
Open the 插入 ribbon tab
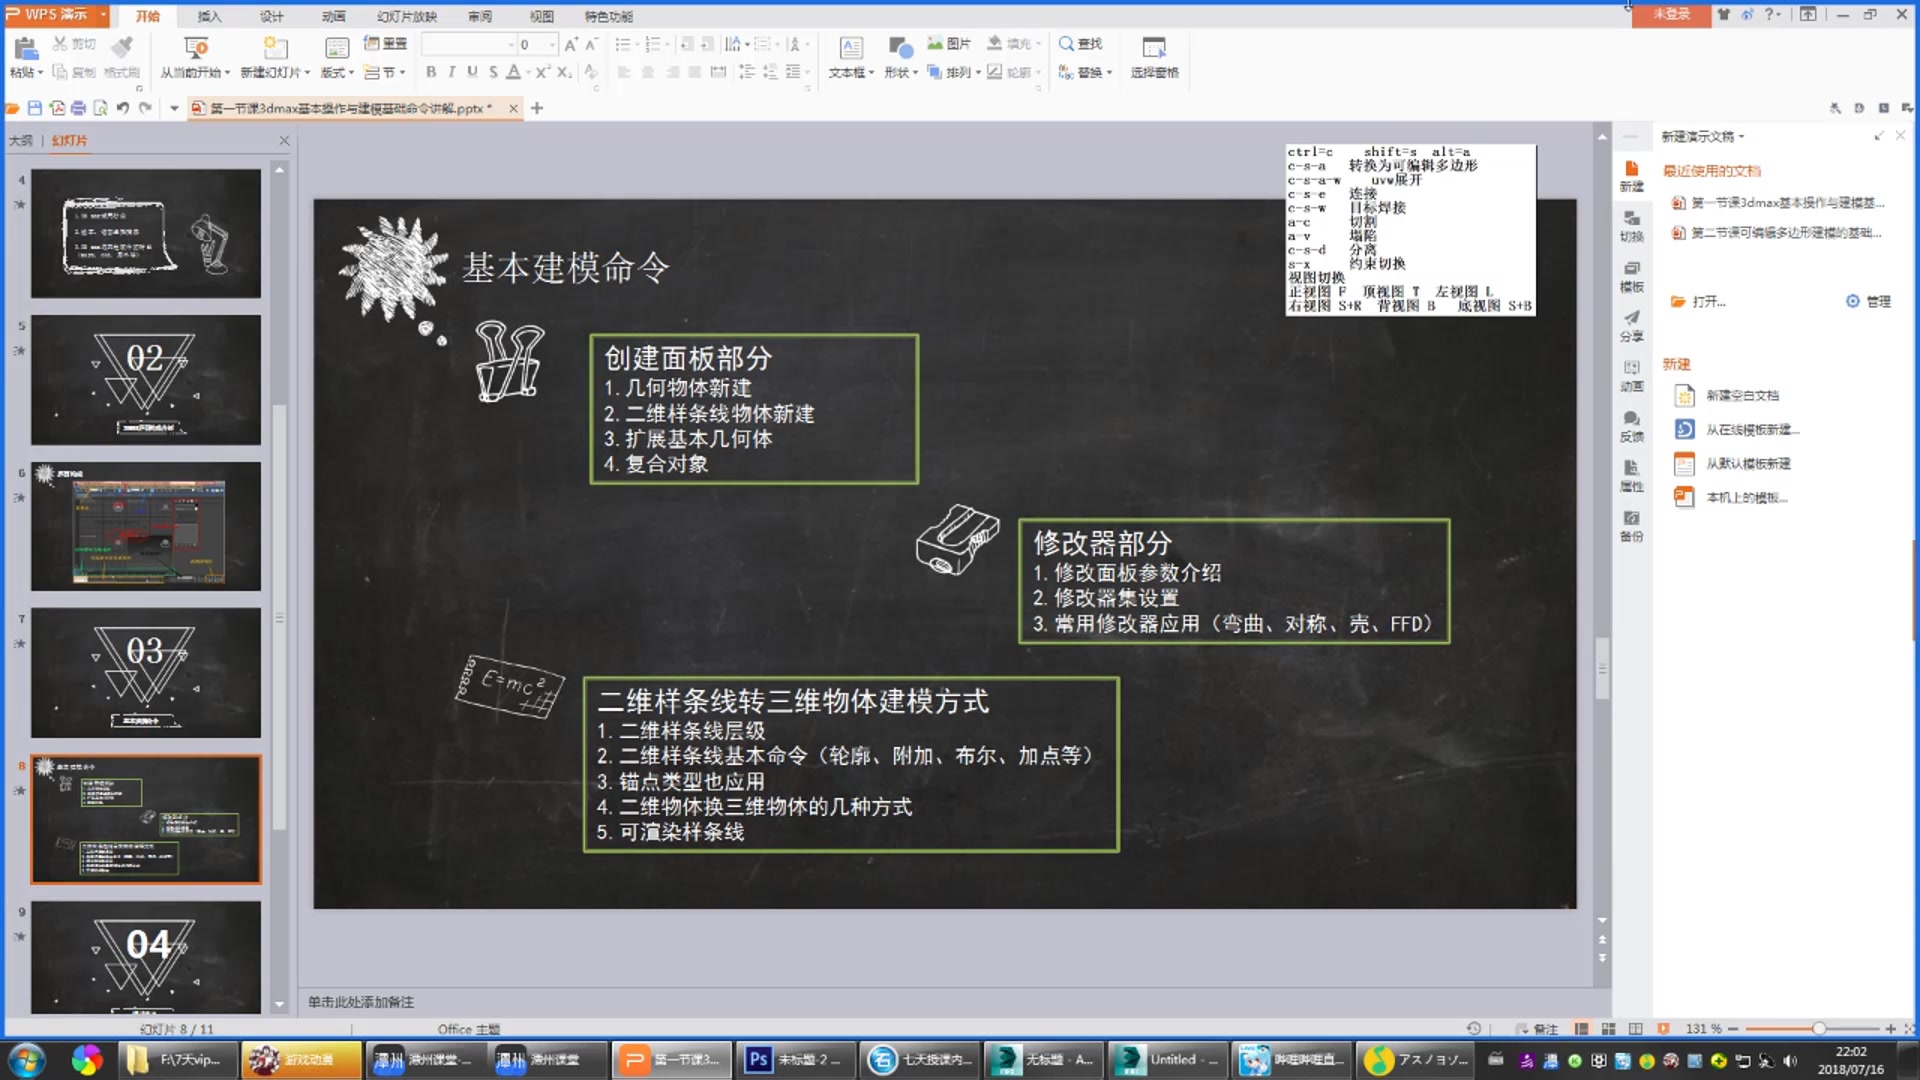point(209,16)
